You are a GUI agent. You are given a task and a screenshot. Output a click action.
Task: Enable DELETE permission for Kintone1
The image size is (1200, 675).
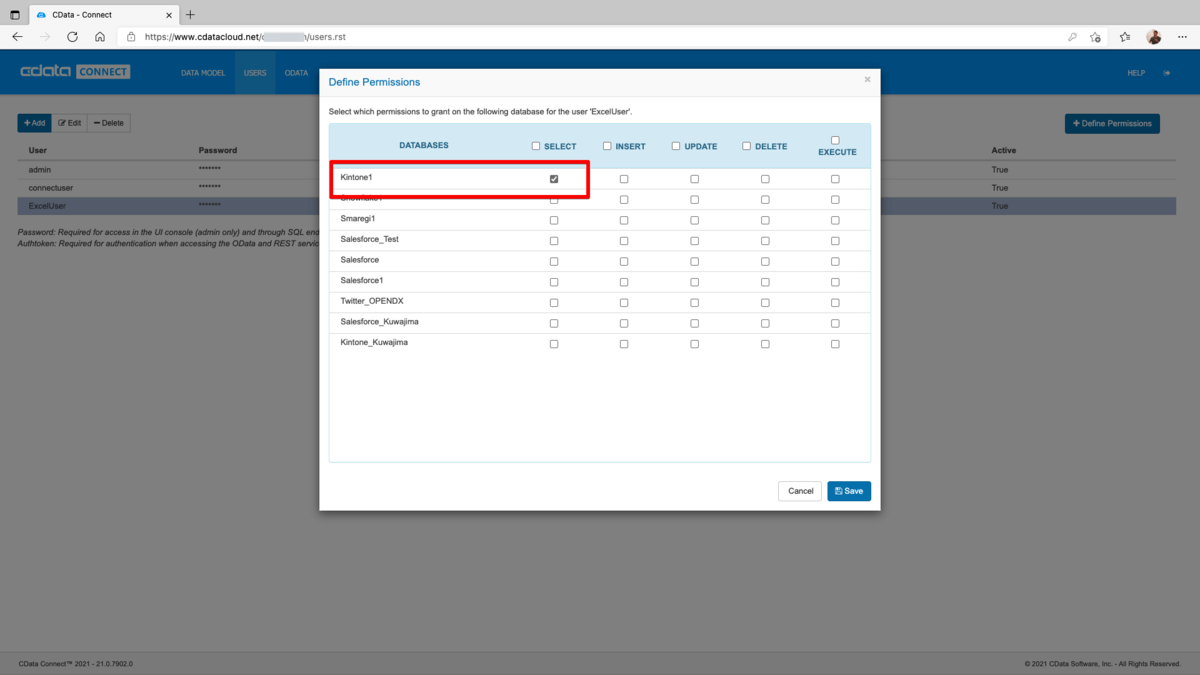click(x=765, y=179)
